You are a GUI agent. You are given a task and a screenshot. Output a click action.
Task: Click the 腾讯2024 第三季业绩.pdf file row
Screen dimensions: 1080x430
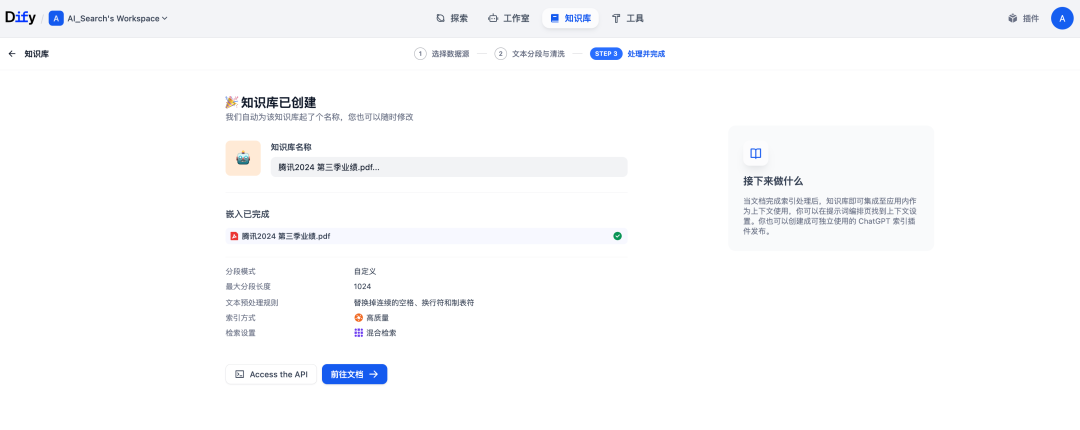(426, 236)
